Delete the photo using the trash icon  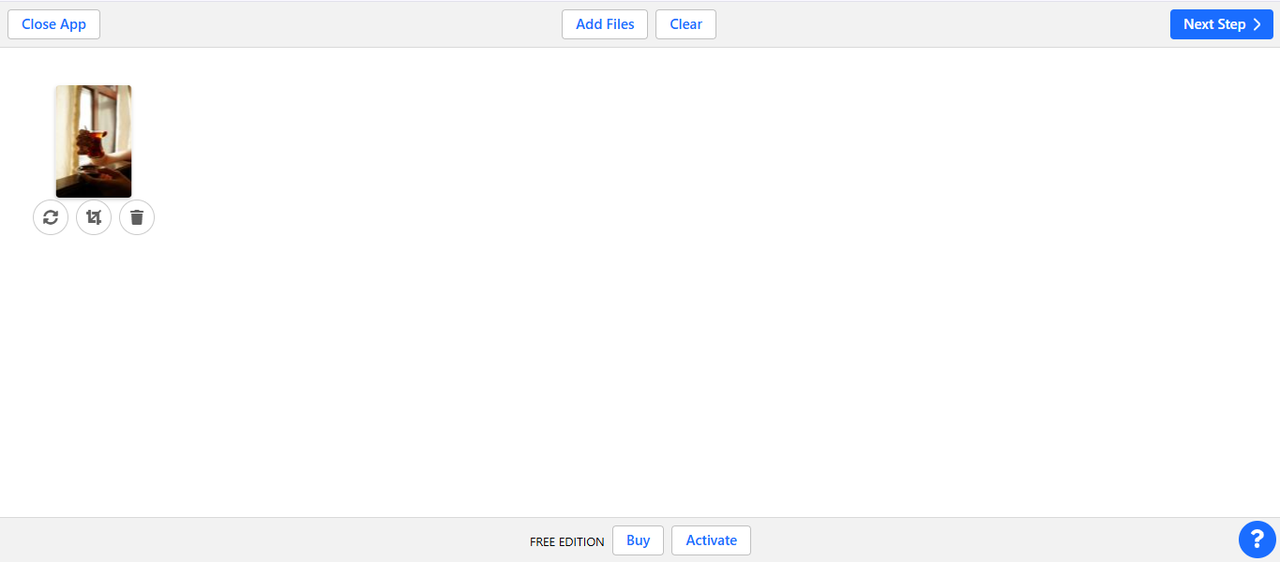point(137,217)
